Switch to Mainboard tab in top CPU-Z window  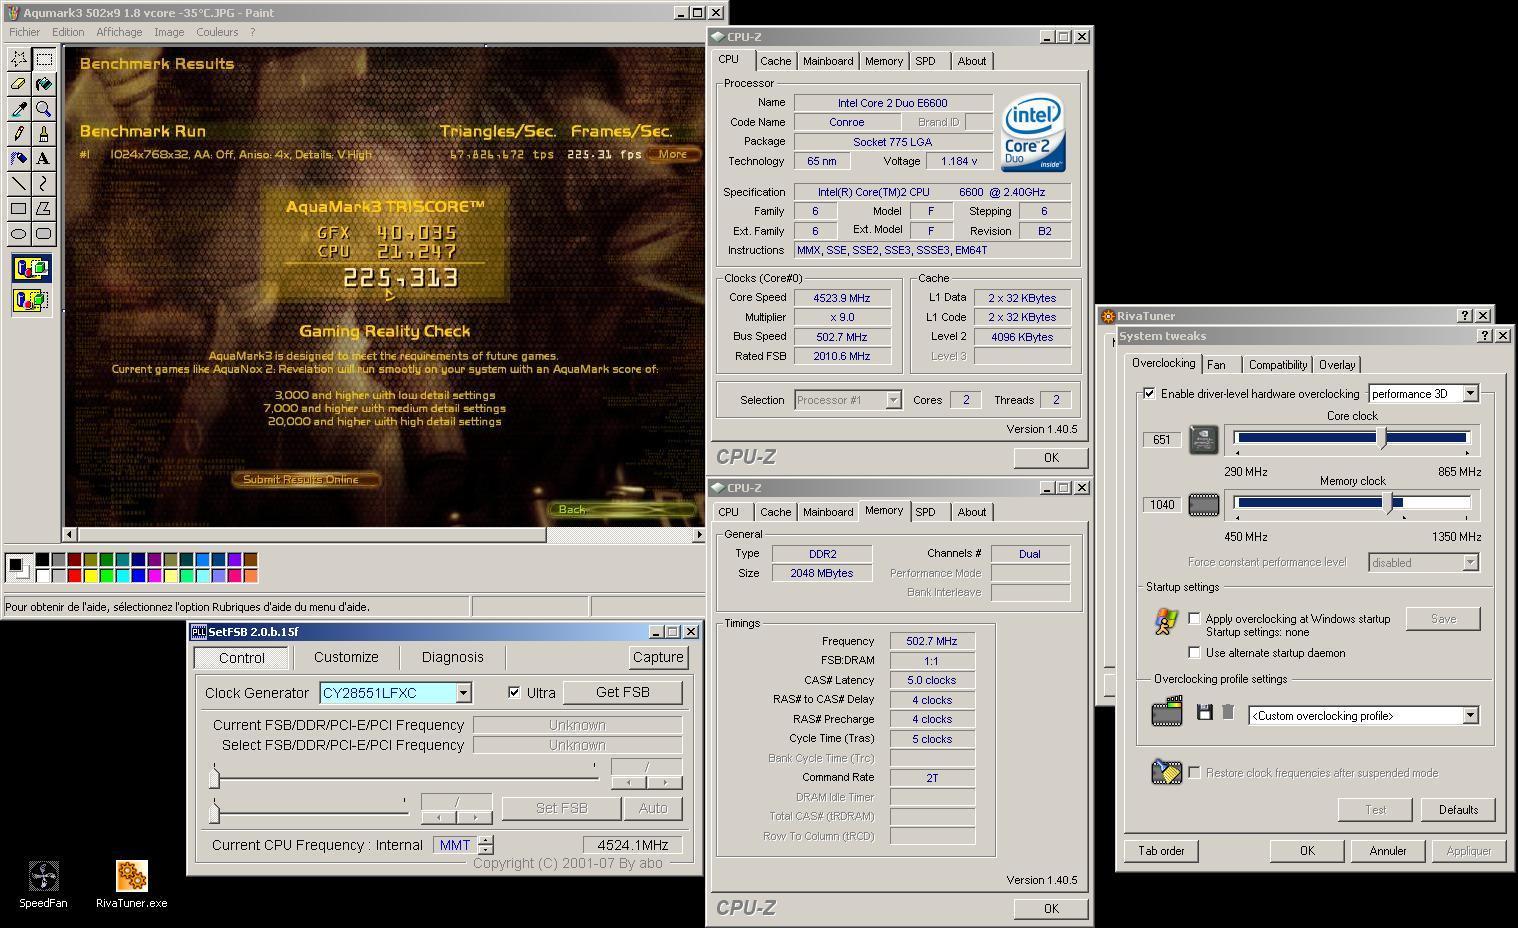(x=828, y=61)
